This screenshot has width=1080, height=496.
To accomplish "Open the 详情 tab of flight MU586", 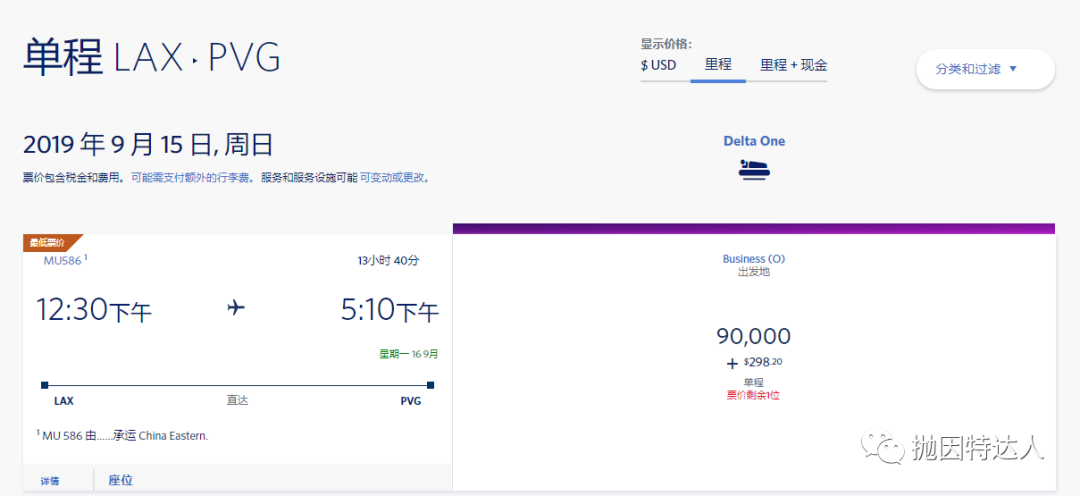I will pyautogui.click(x=50, y=481).
